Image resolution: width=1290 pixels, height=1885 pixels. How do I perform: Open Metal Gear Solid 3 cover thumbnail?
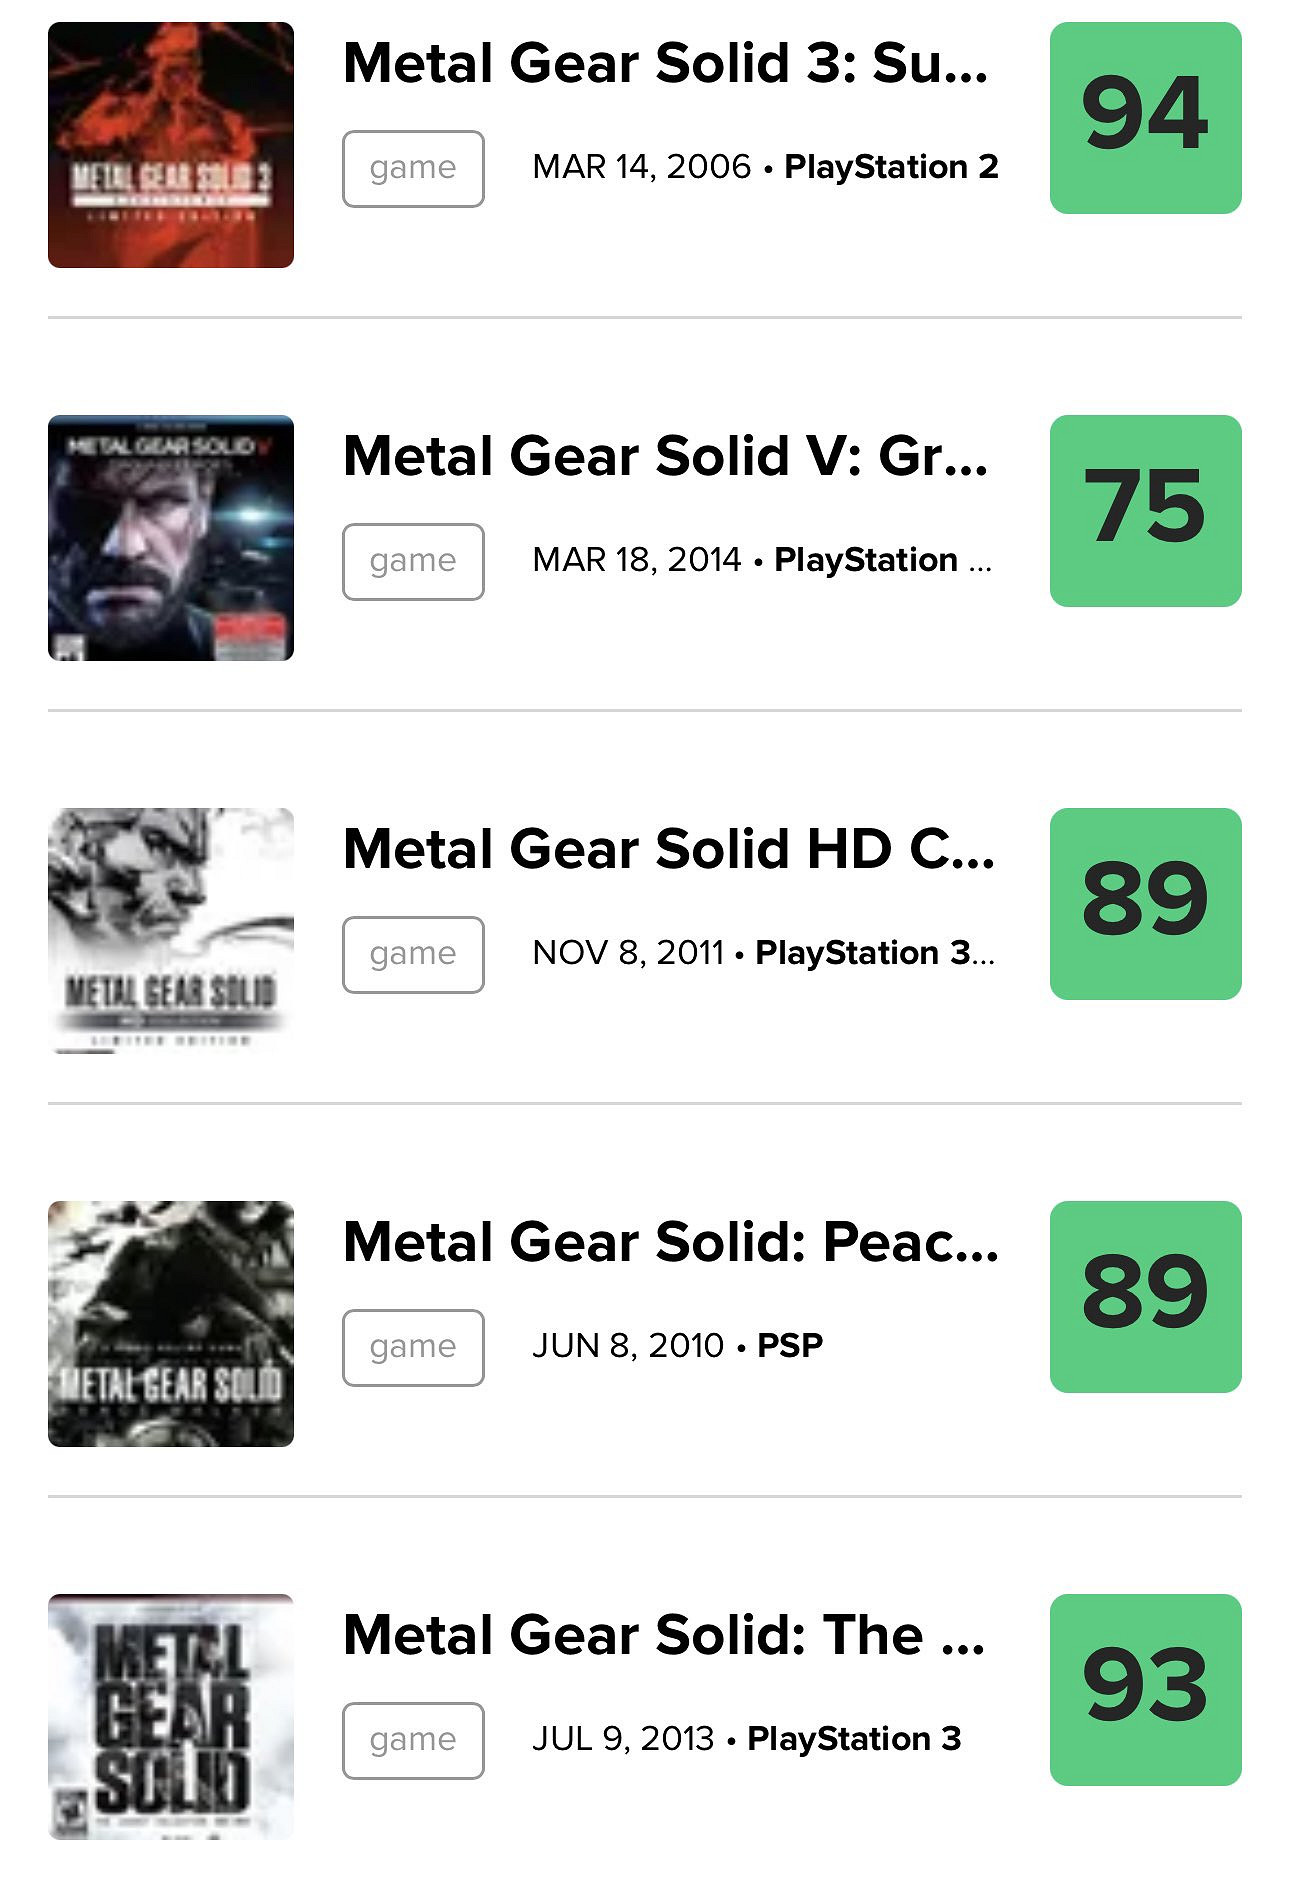(171, 145)
